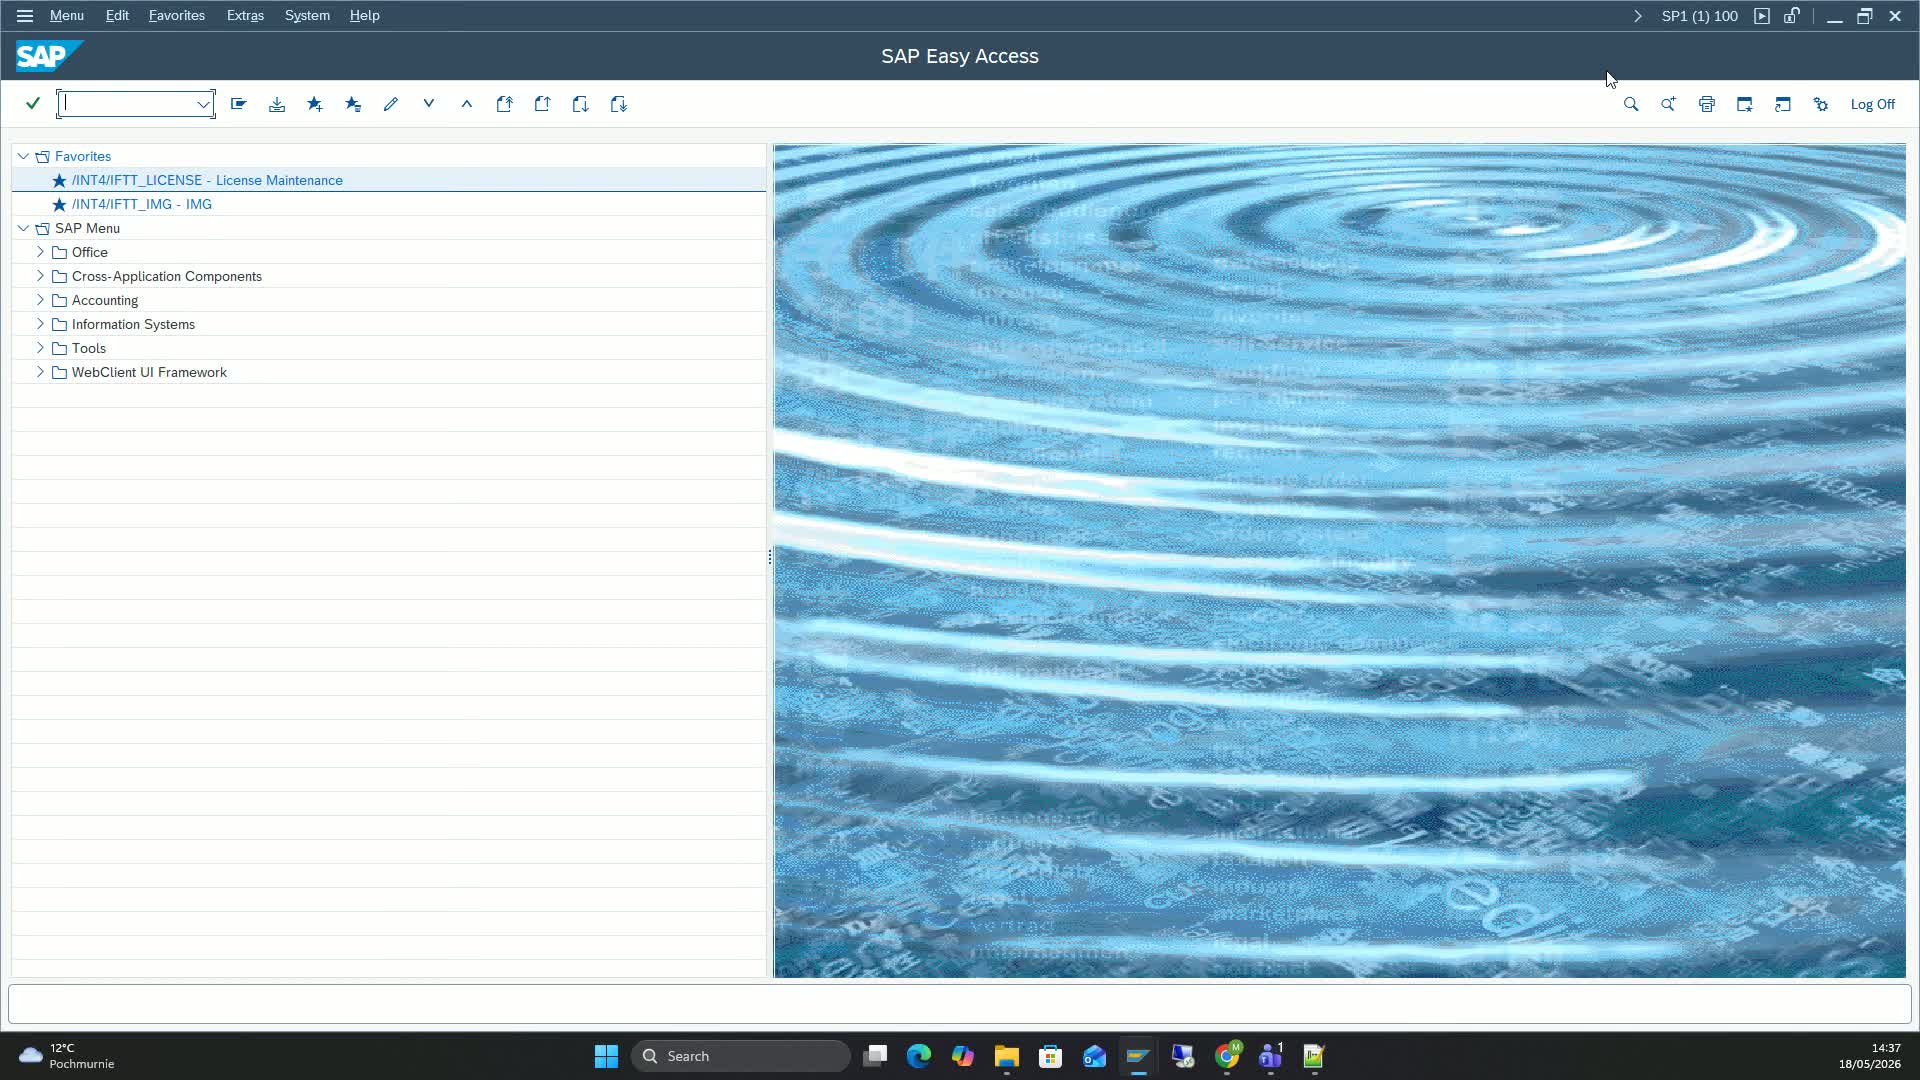
Task: Click the Cross-Application Components label
Action: 166,276
